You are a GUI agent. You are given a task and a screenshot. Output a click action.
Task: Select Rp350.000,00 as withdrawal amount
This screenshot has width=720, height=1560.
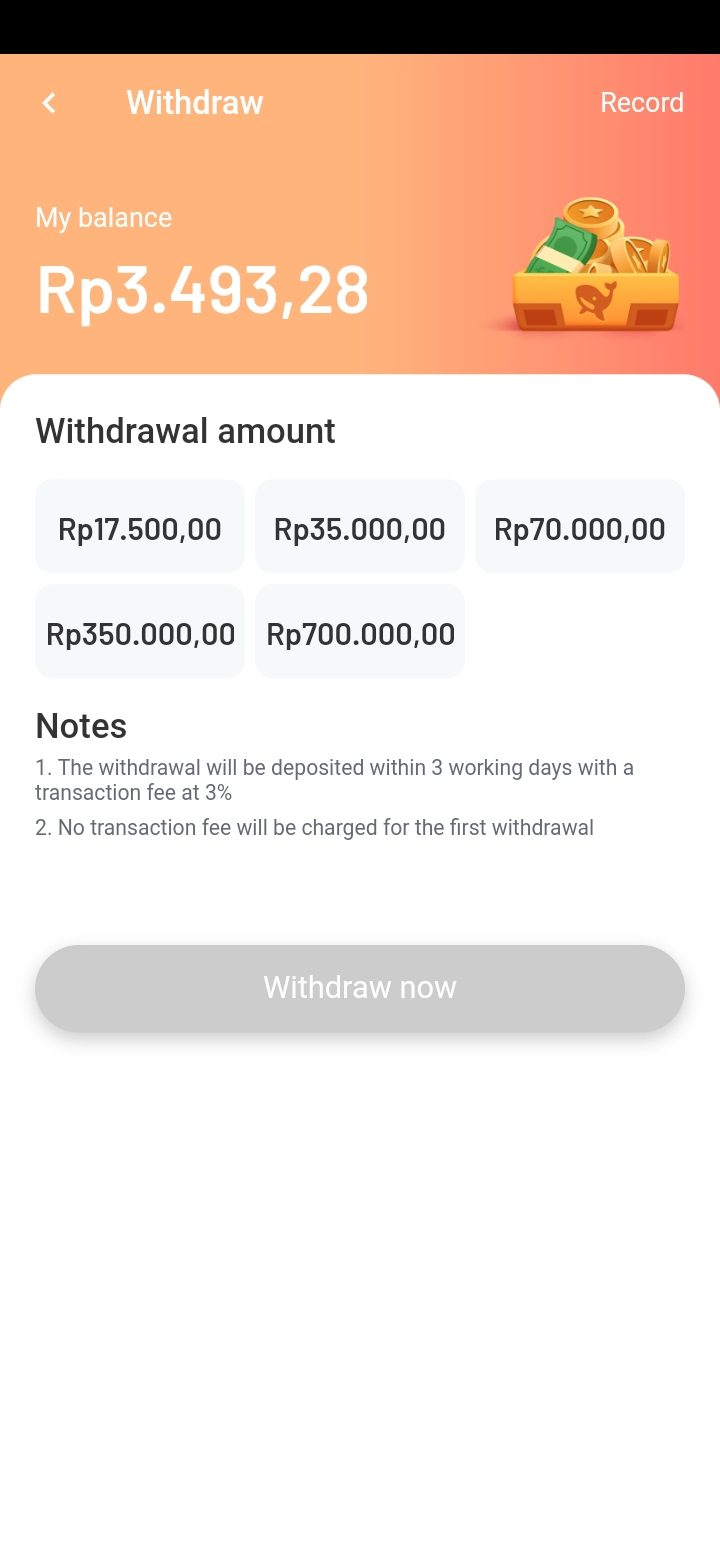click(140, 632)
